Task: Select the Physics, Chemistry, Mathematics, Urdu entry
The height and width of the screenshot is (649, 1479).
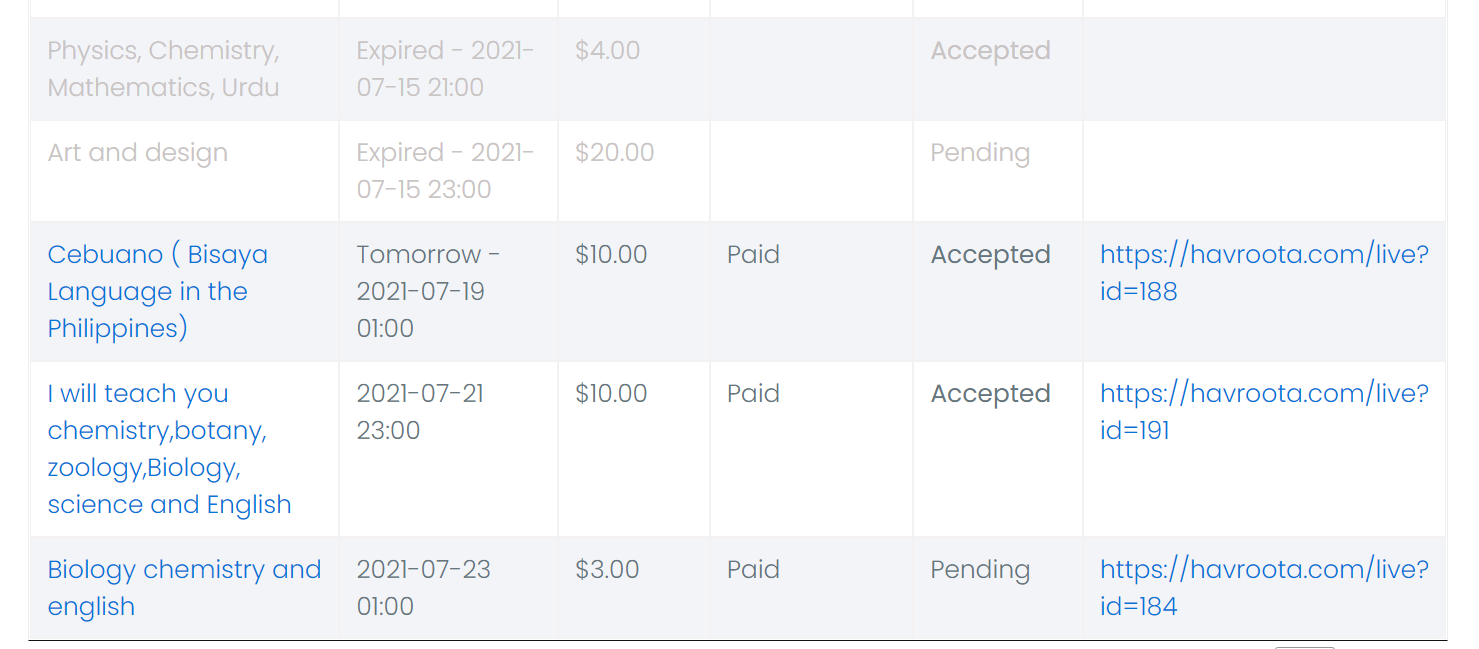Action: pyautogui.click(x=163, y=69)
